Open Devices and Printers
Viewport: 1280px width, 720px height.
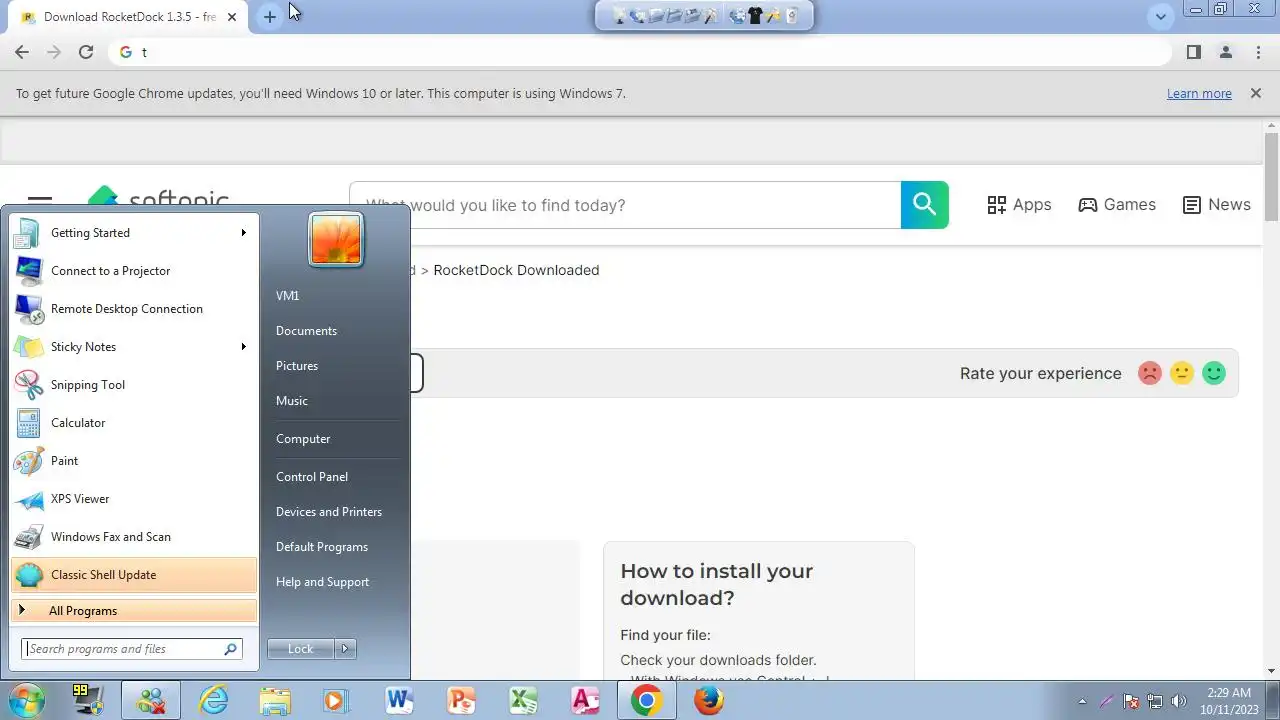pyautogui.click(x=329, y=512)
